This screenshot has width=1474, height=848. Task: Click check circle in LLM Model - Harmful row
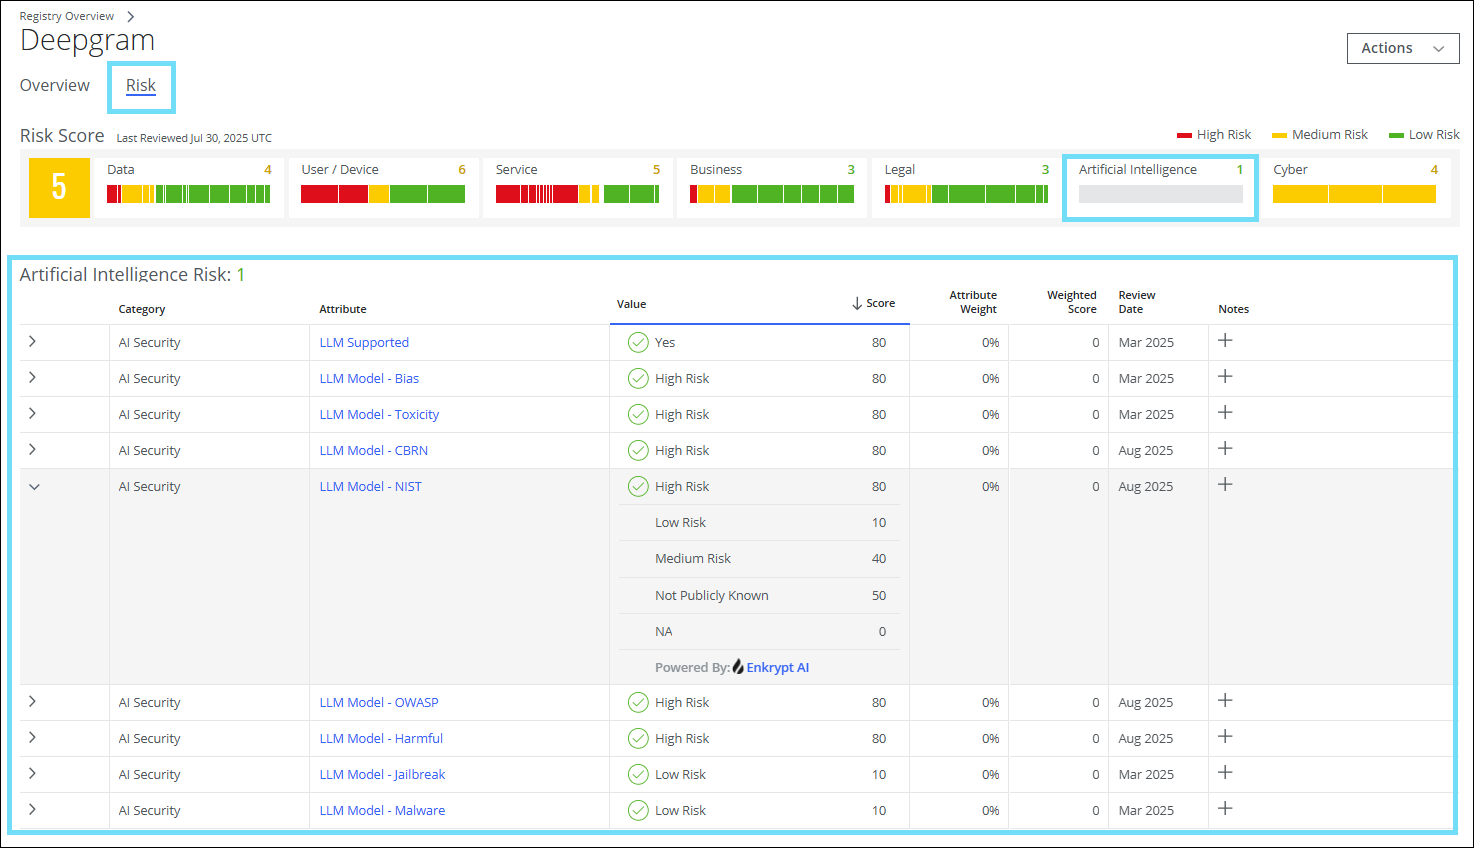click(x=638, y=739)
